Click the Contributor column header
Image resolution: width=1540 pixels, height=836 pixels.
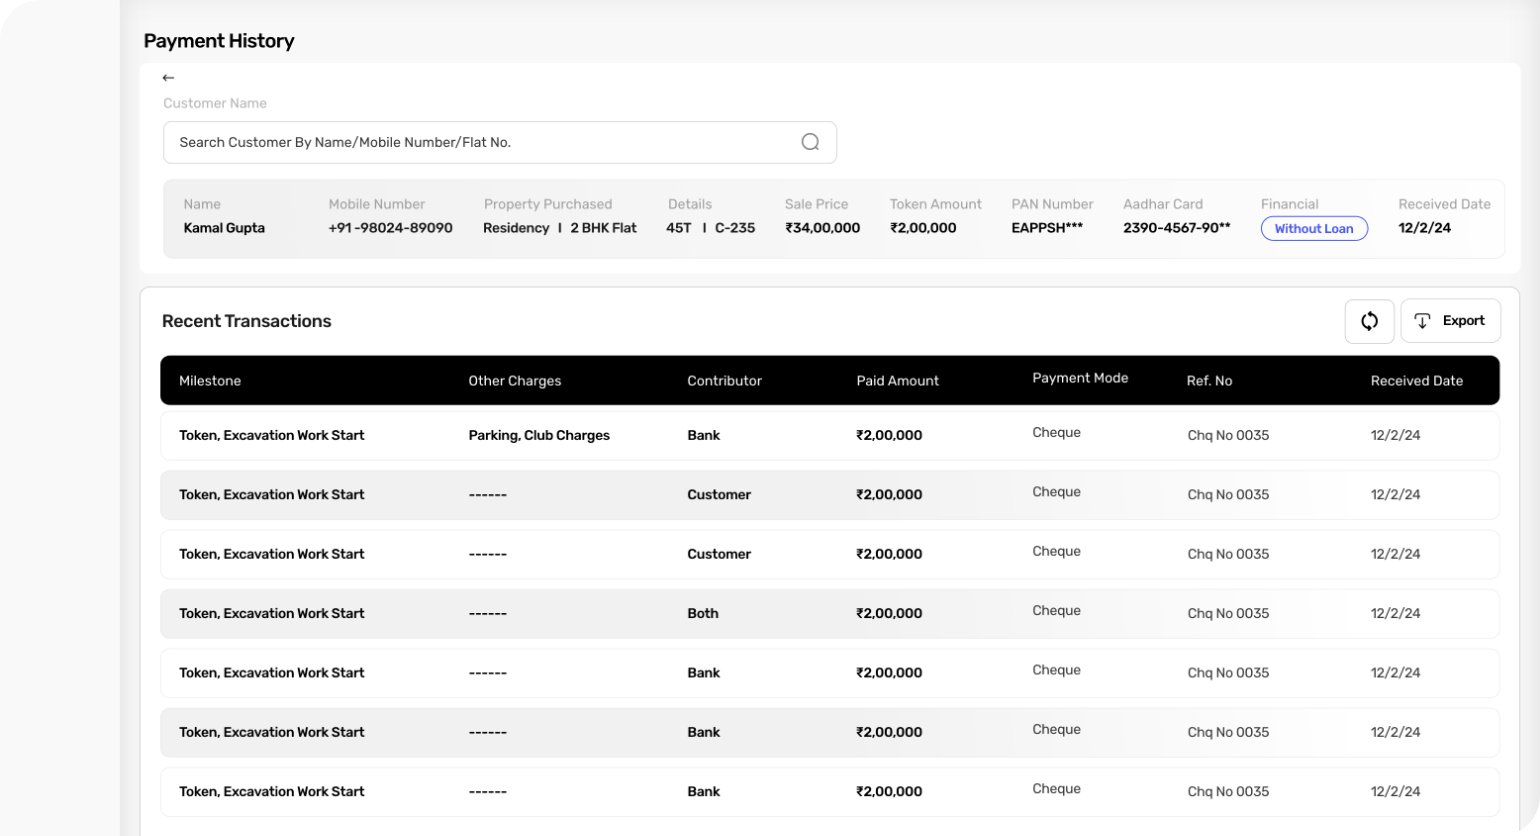click(724, 381)
